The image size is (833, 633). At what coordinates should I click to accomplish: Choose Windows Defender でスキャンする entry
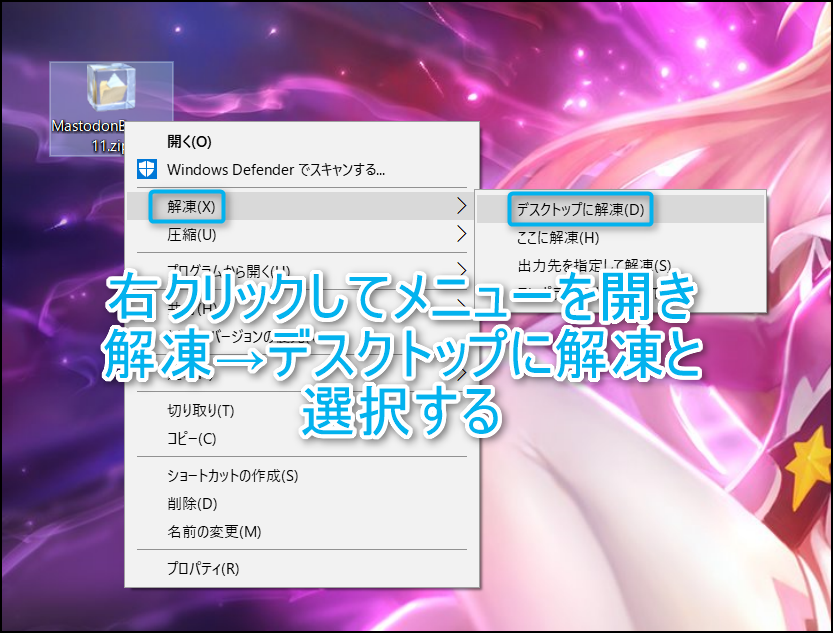coord(276,169)
